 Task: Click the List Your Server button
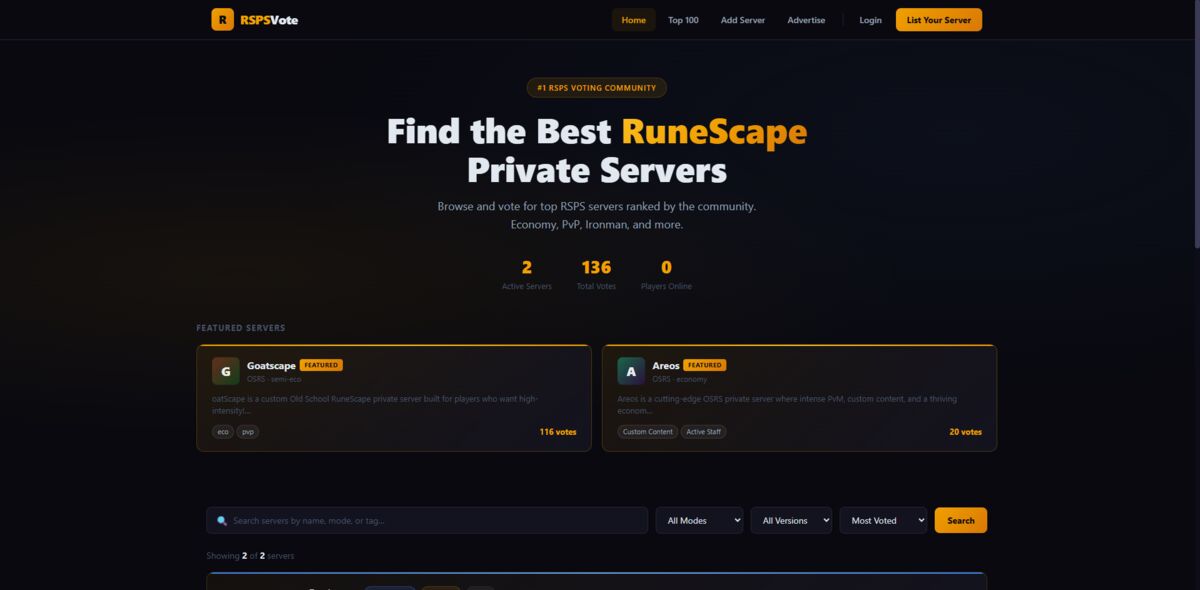coord(938,19)
